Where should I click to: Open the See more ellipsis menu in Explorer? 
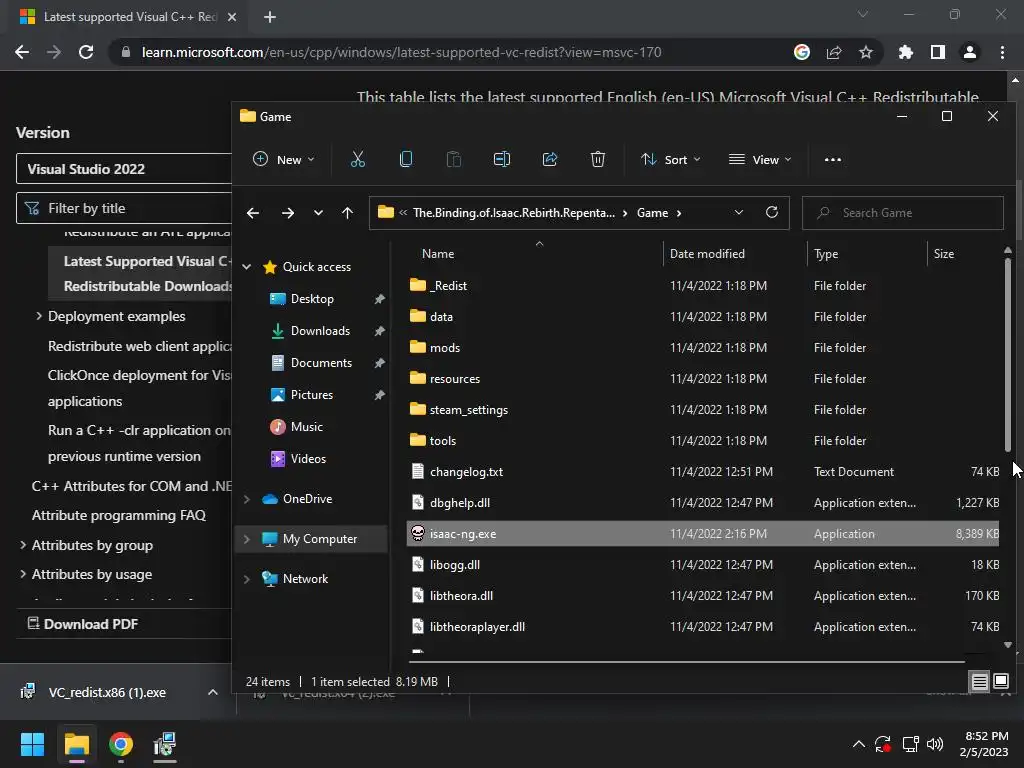pyautogui.click(x=833, y=159)
